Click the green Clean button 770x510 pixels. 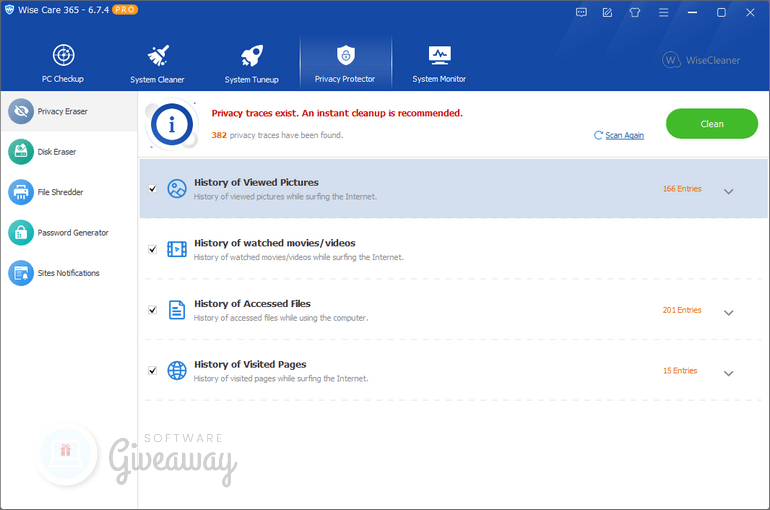[x=712, y=124]
